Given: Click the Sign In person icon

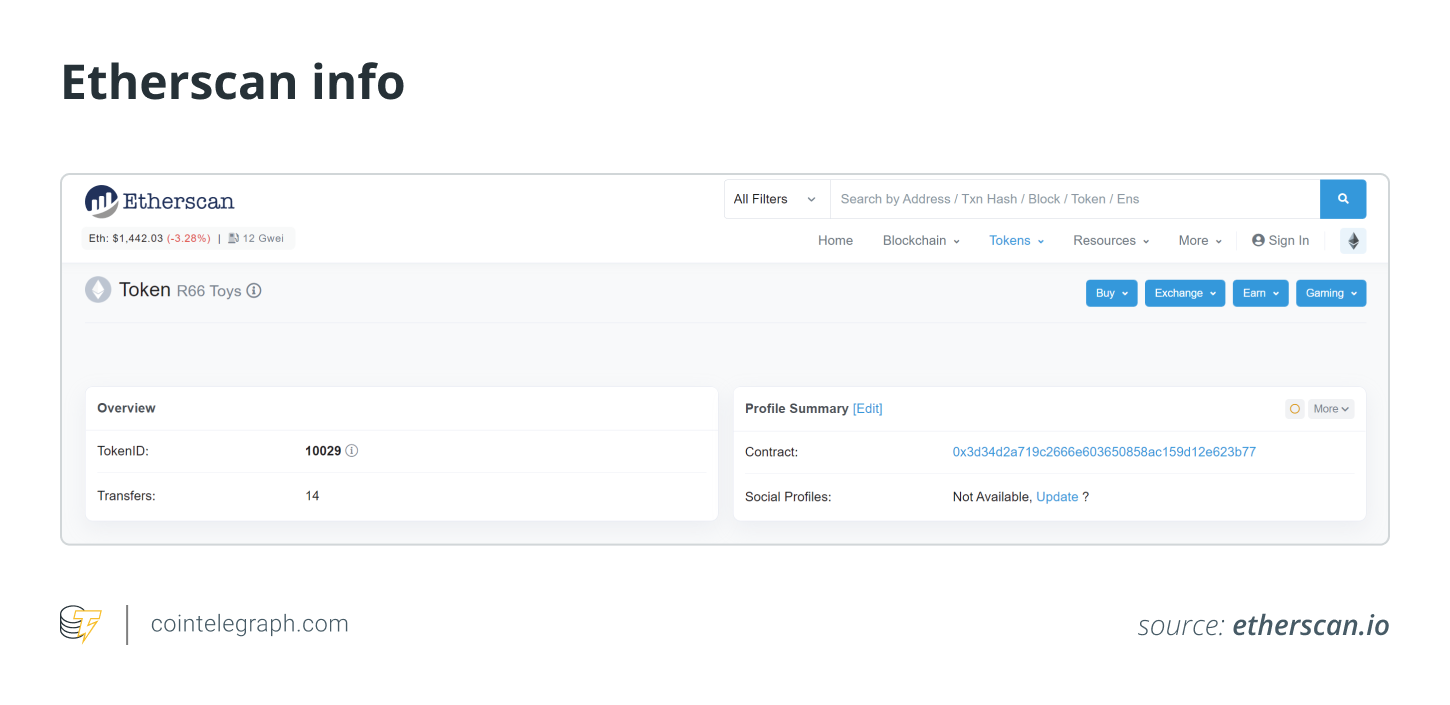Looking at the screenshot, I should pyautogui.click(x=1257, y=240).
